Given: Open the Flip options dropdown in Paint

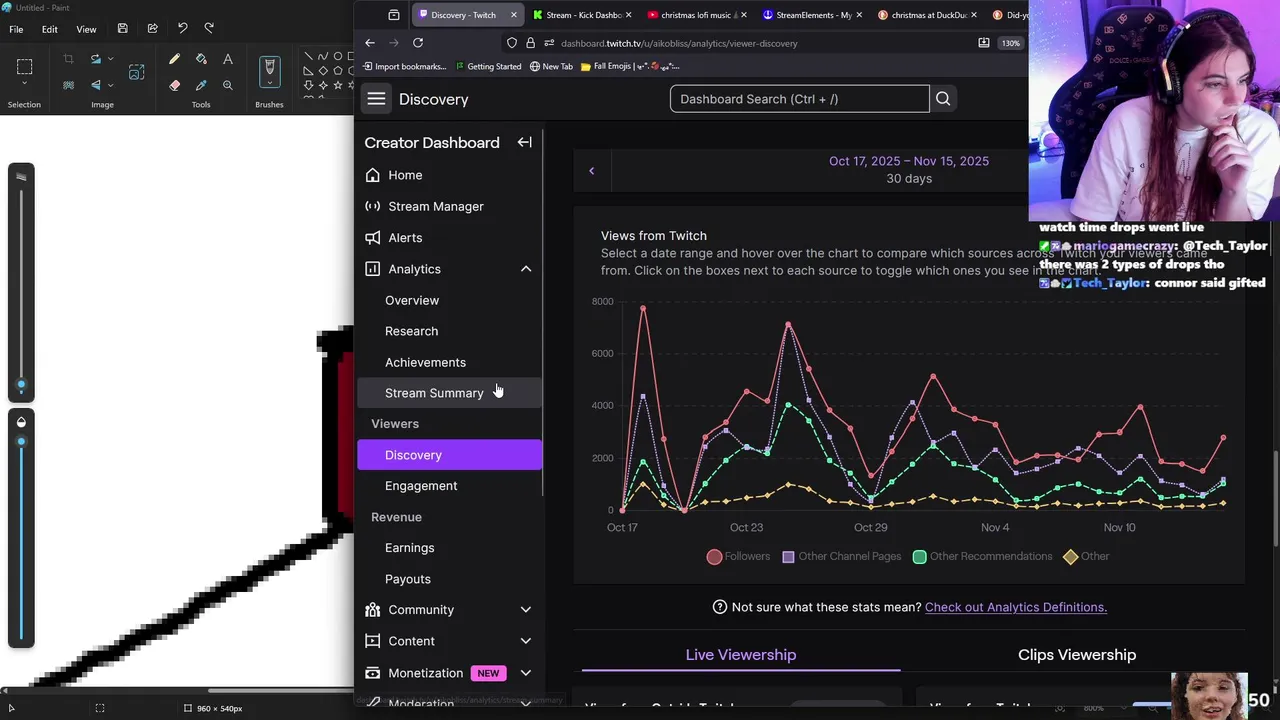Looking at the screenshot, I should [111, 85].
